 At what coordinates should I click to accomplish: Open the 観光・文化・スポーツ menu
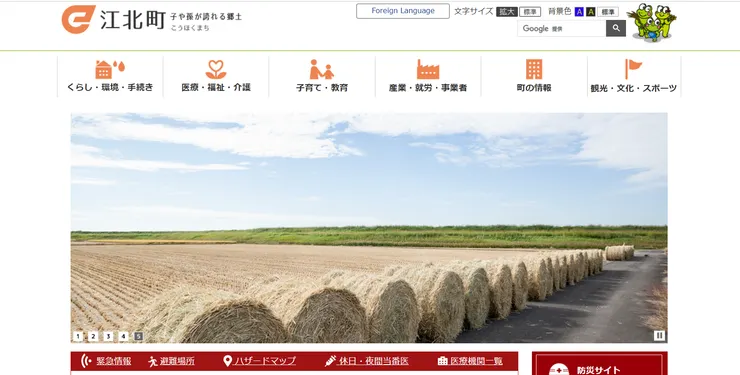(x=633, y=88)
